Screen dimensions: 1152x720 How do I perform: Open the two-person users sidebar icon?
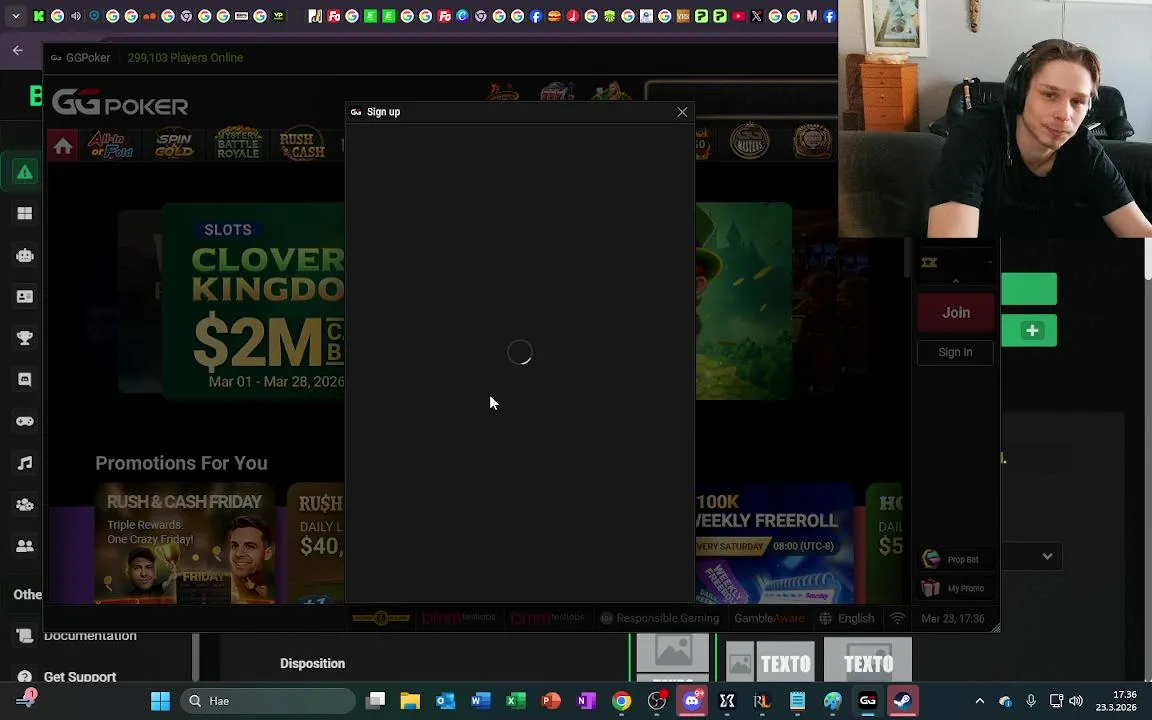(x=24, y=546)
